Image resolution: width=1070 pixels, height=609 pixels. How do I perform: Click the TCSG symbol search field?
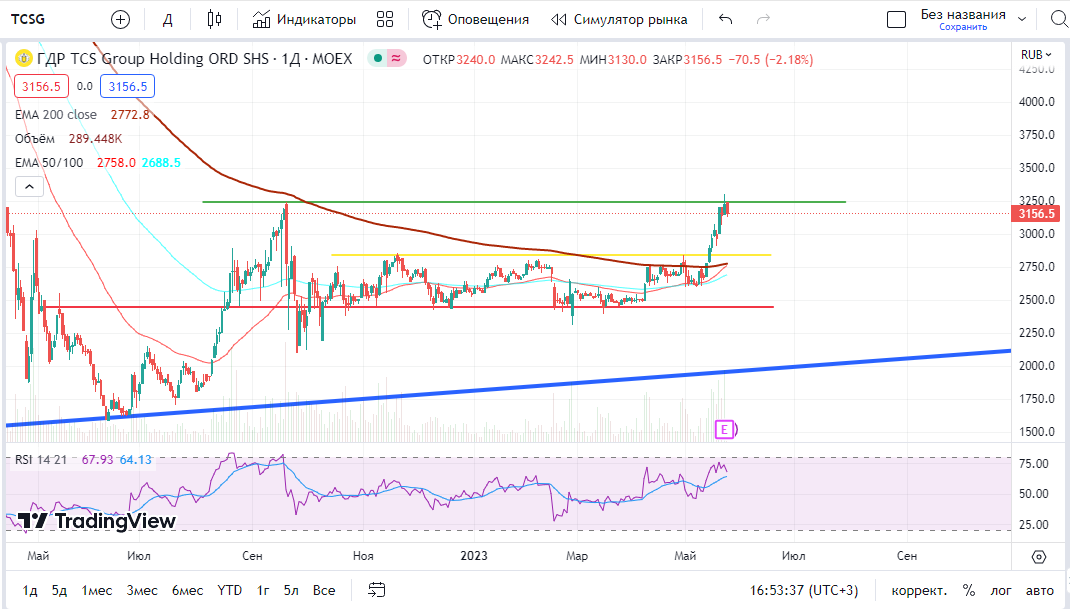[29, 19]
